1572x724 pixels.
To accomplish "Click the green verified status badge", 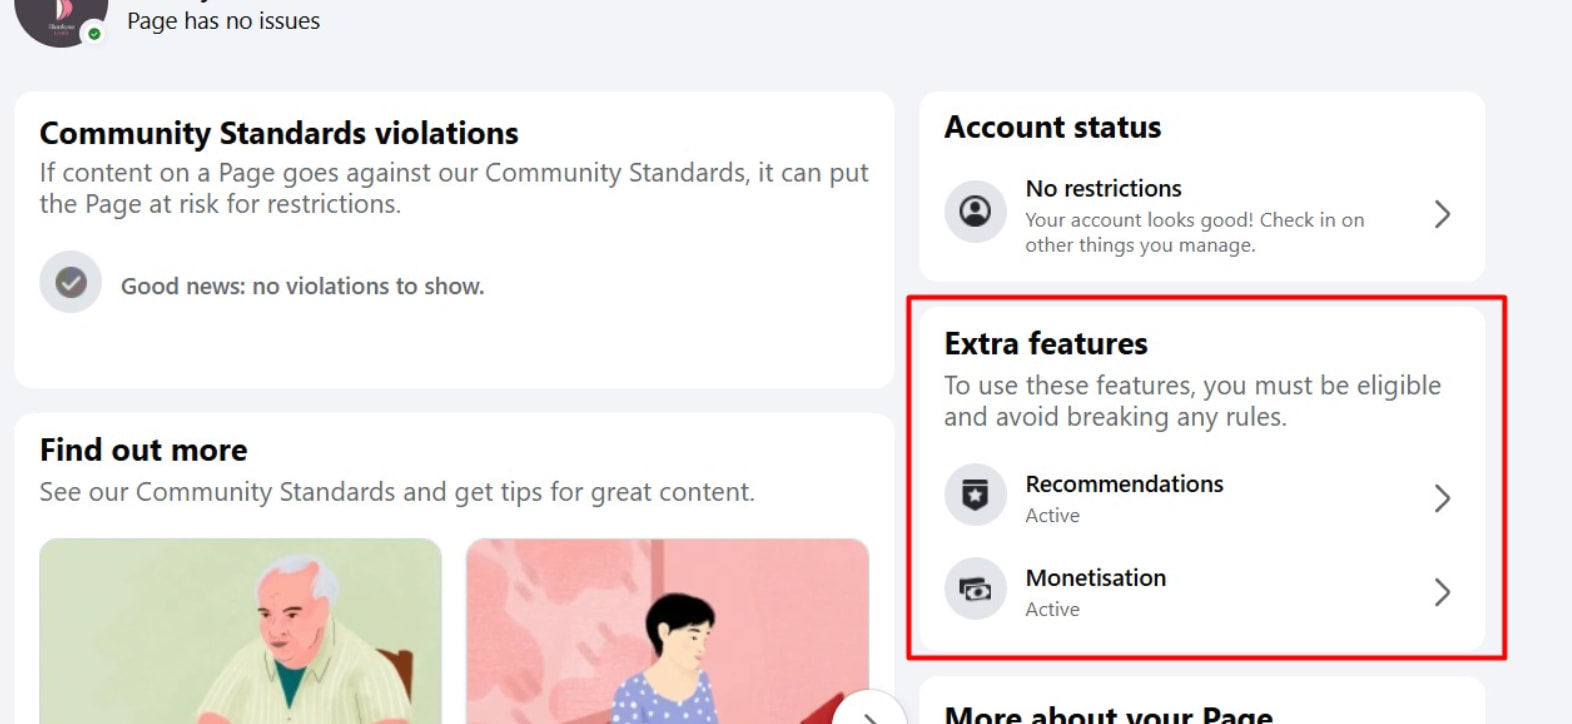I will click(94, 33).
